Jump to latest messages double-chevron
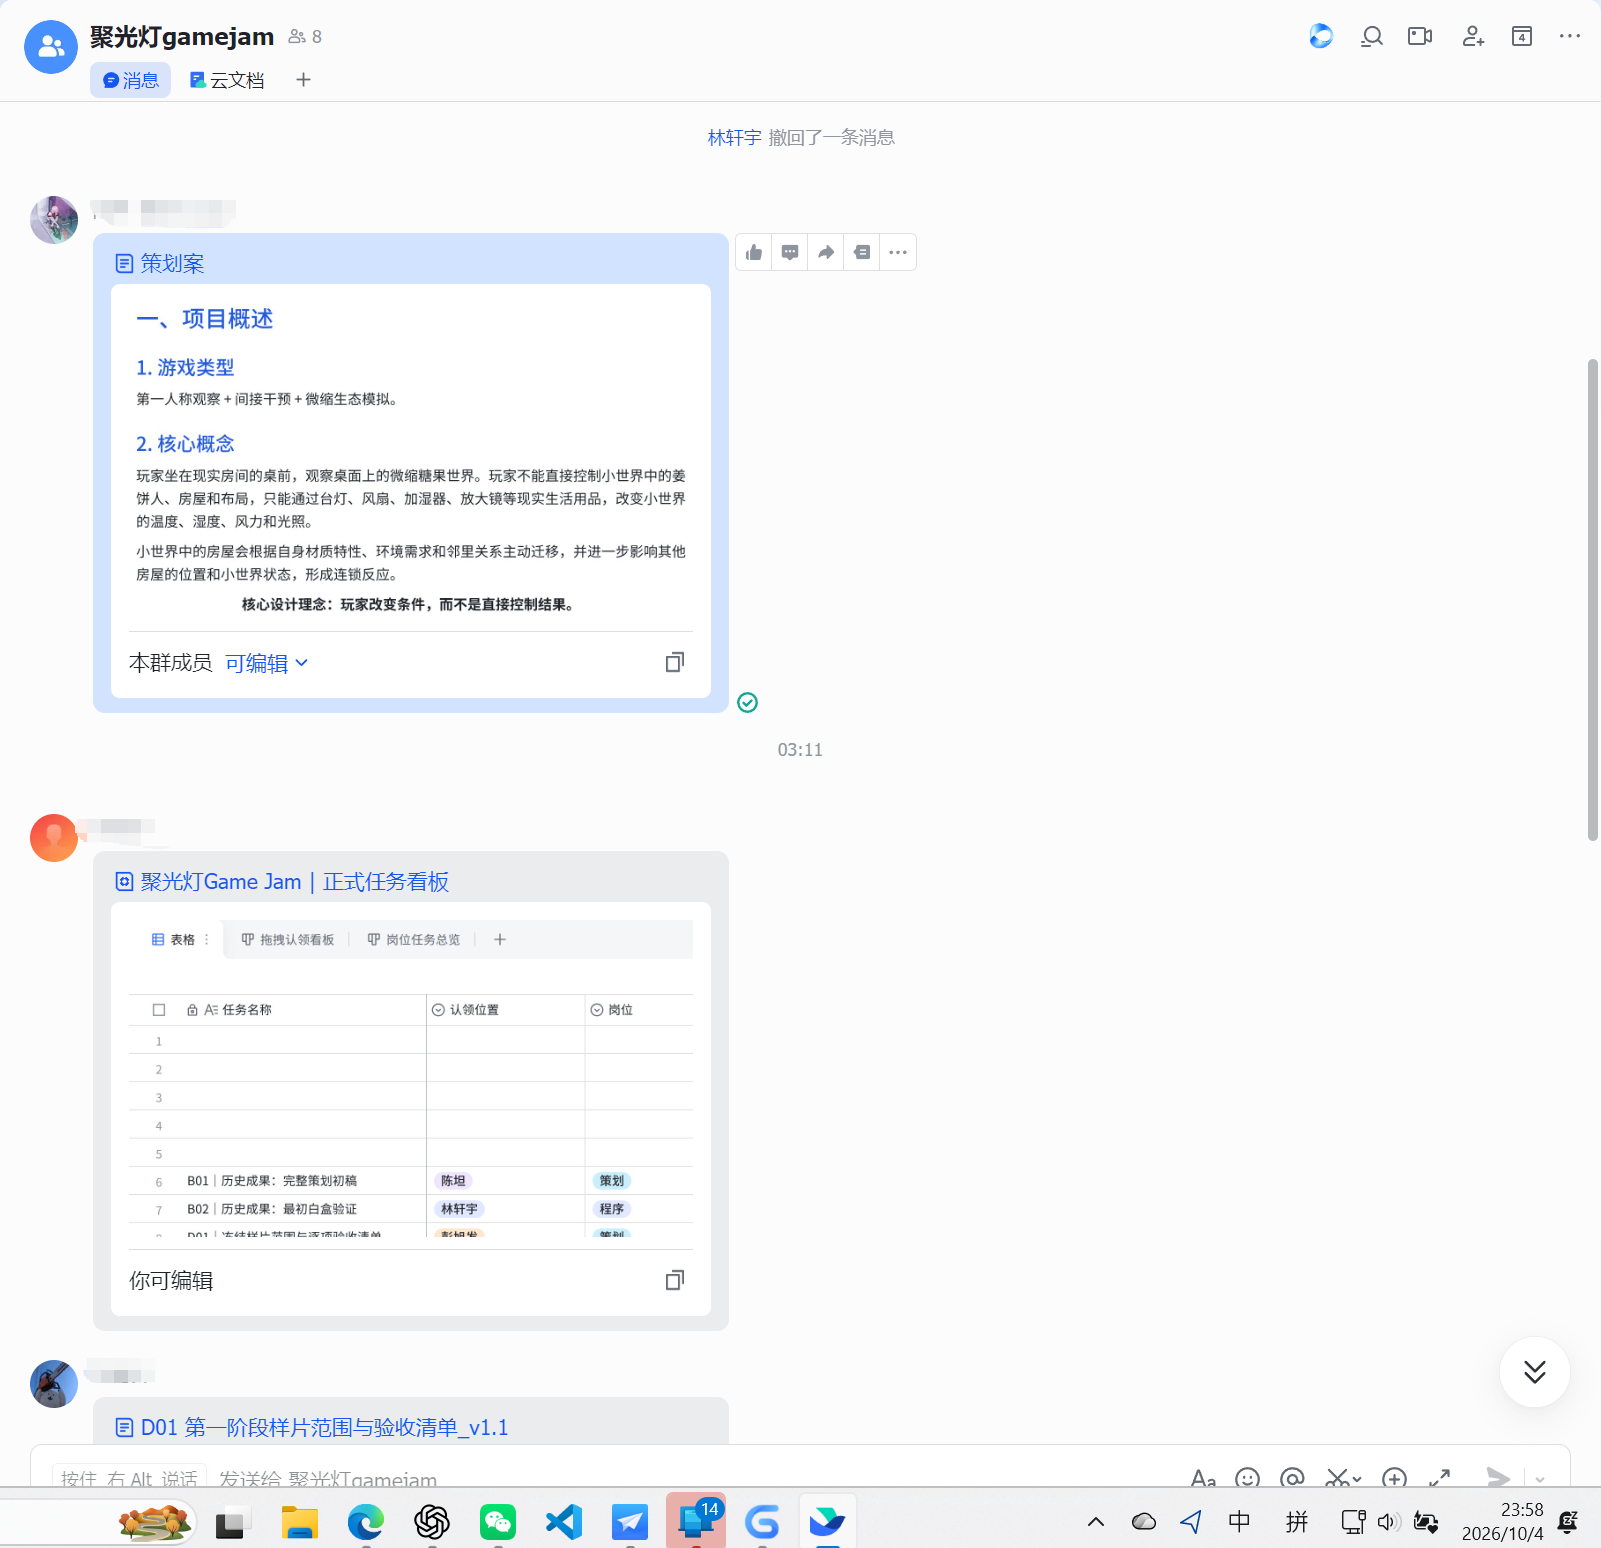 (1535, 1372)
